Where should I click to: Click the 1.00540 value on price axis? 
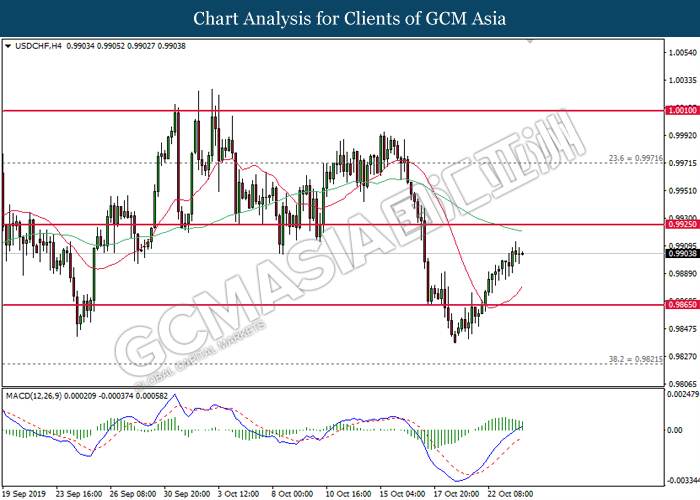[681, 52]
